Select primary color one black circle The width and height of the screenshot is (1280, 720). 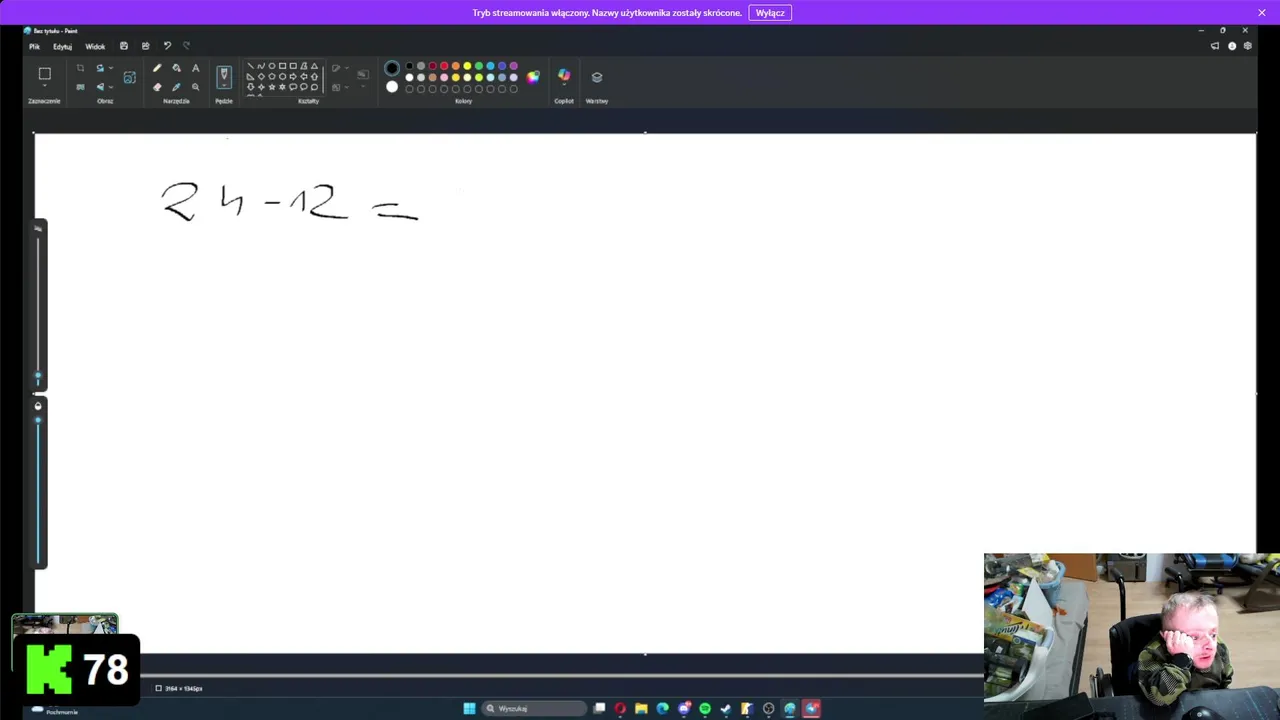pos(392,68)
